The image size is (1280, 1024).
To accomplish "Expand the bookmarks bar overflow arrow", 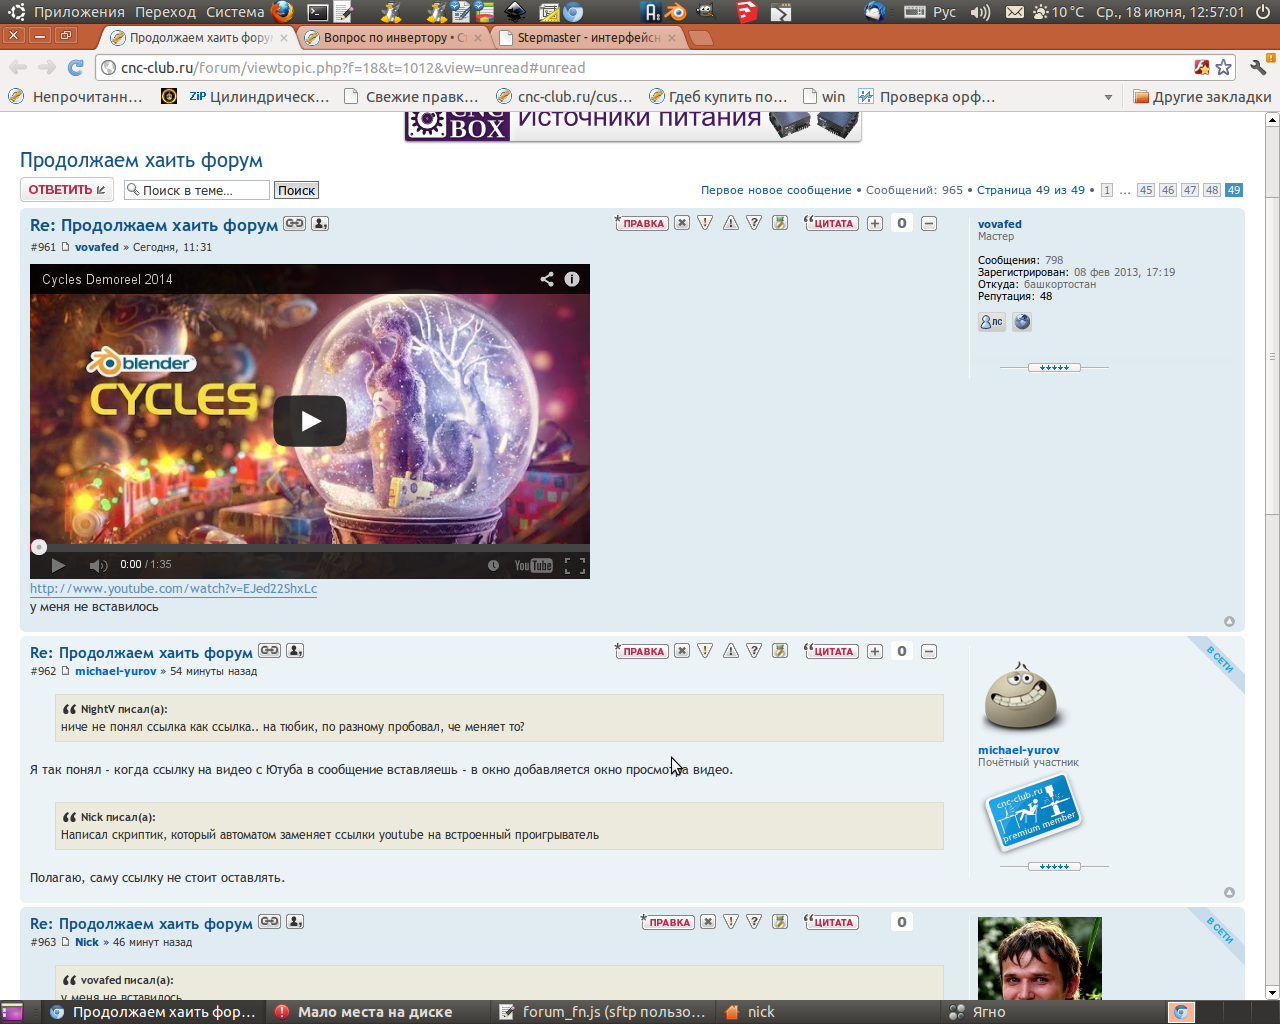I will [1108, 97].
